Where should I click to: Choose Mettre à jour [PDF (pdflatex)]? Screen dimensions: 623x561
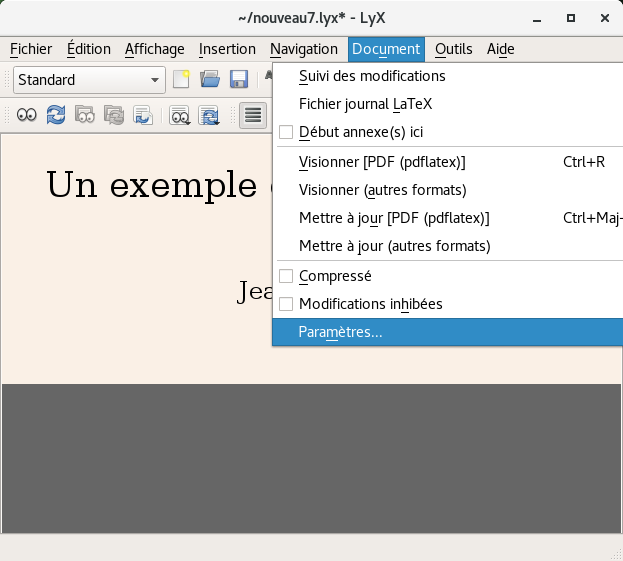pos(448,218)
